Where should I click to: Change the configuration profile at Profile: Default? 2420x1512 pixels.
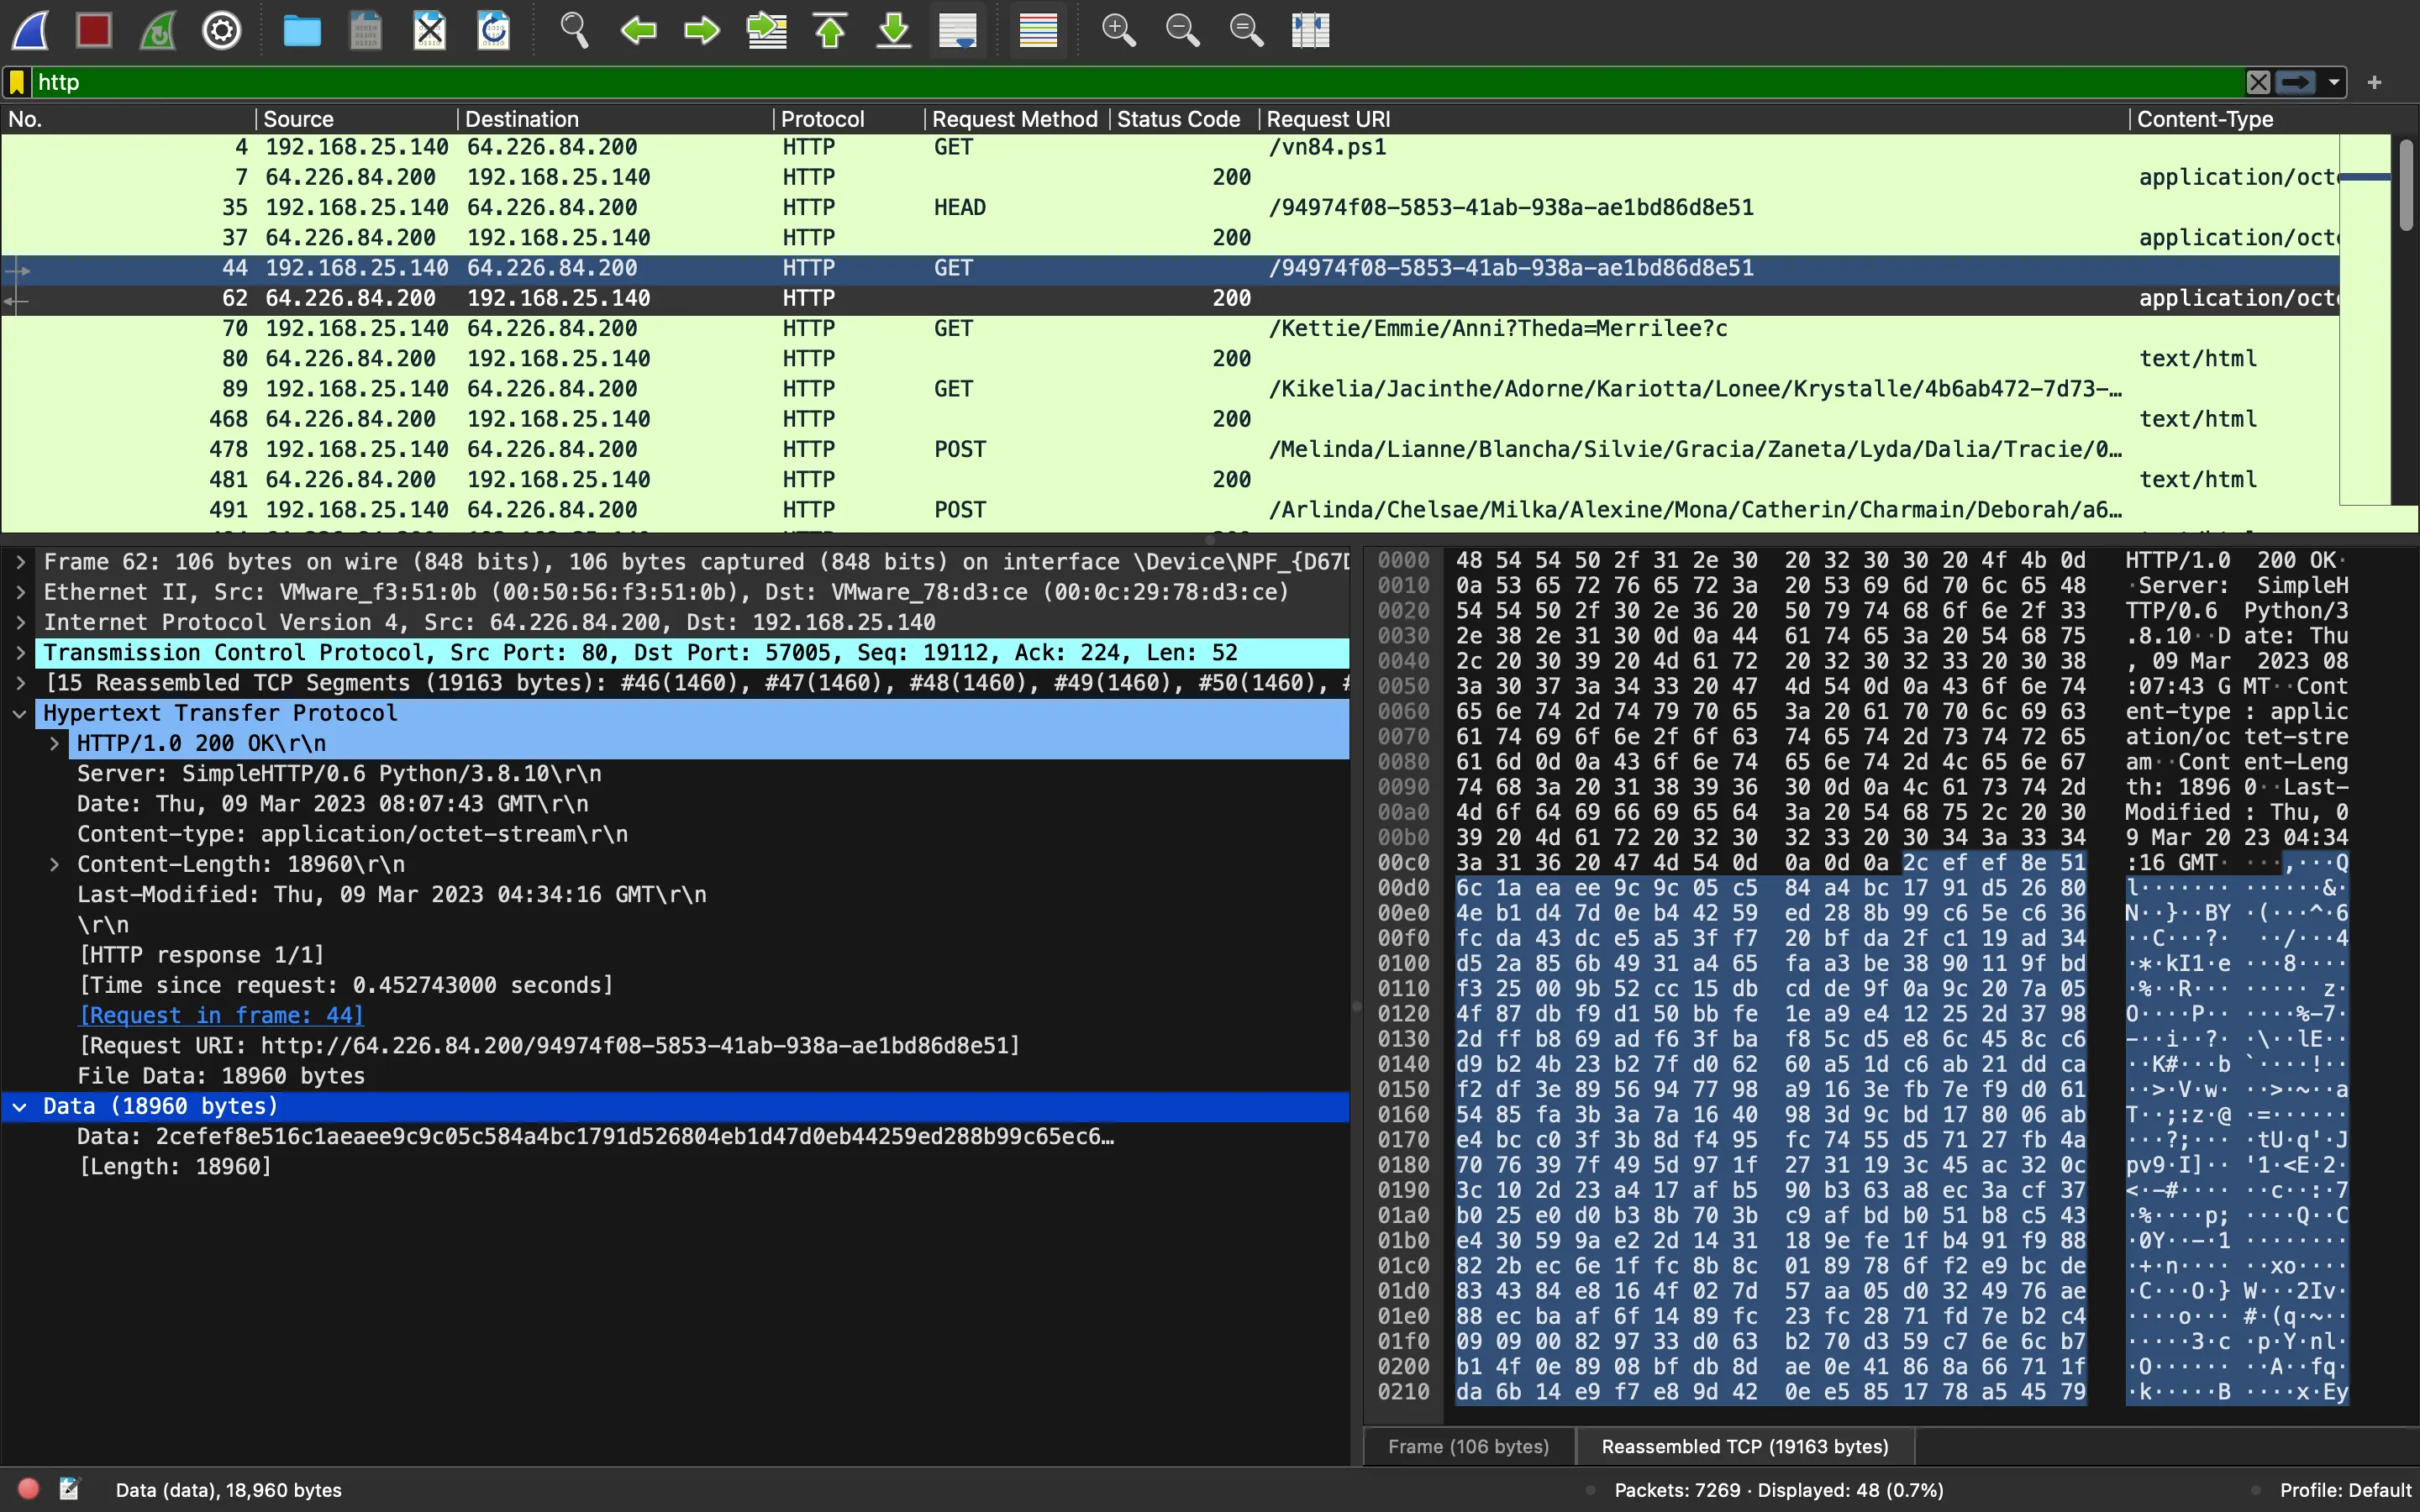2345,1490
